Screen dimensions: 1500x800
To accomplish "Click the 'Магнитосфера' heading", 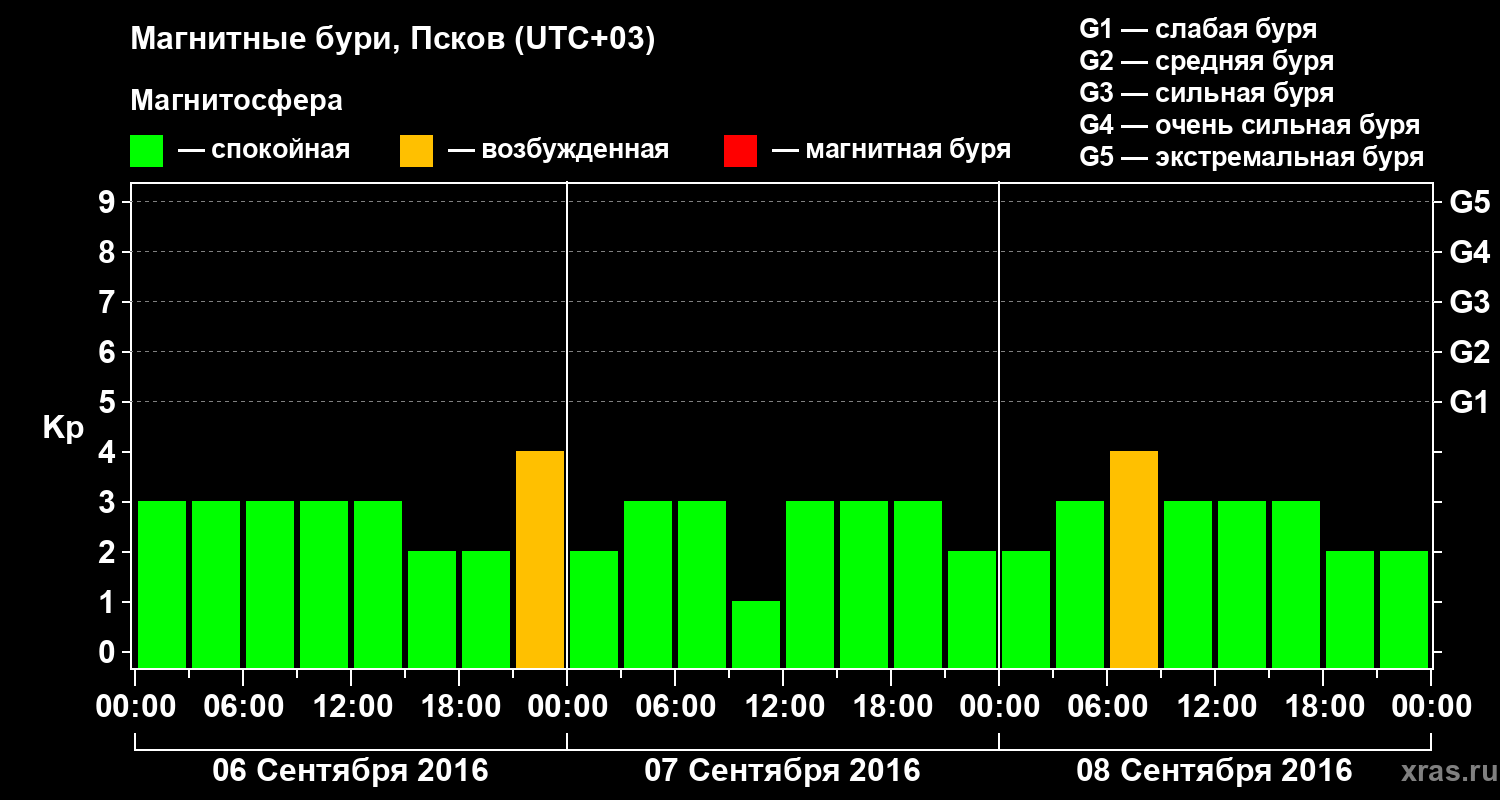I will point(236,101).
